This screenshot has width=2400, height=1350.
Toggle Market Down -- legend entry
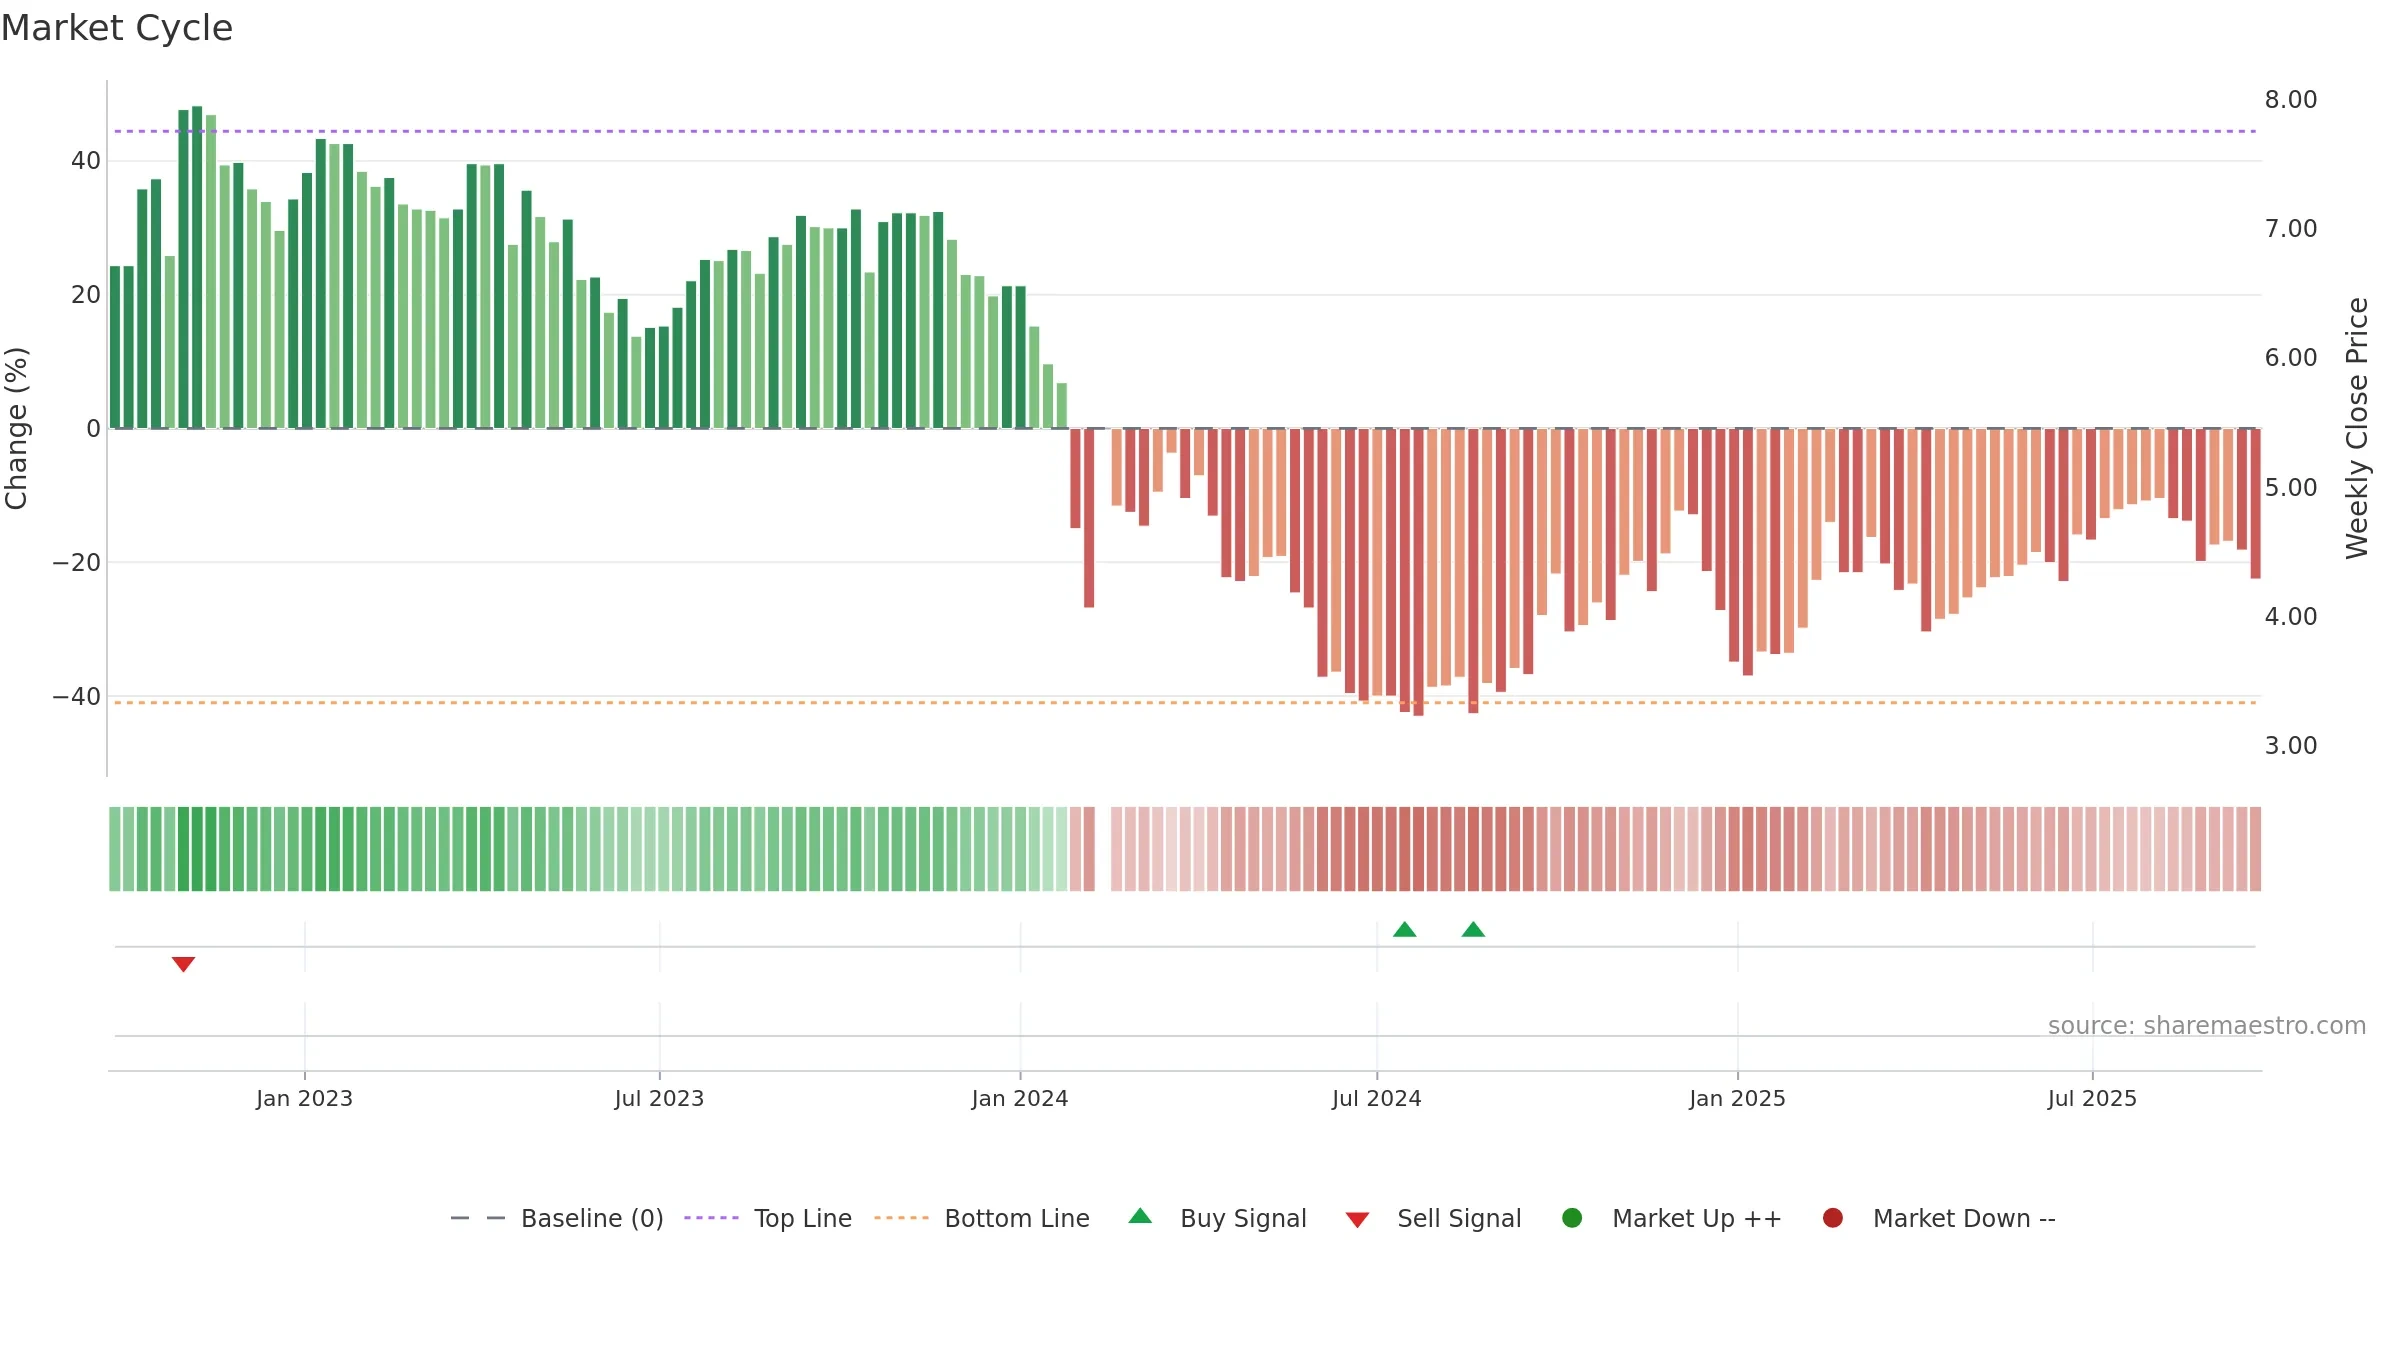pyautogui.click(x=1938, y=1218)
